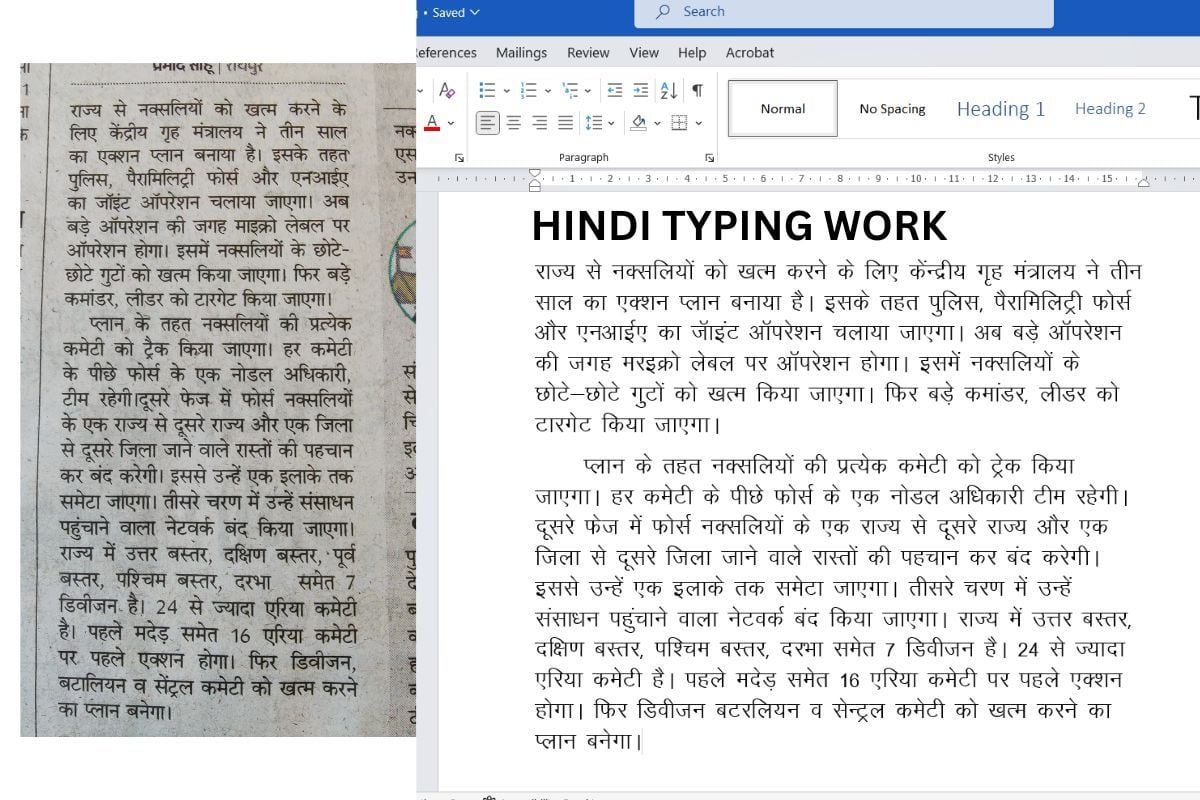Click the Search box in title bar
The width and height of the screenshot is (1200, 800).
point(844,12)
